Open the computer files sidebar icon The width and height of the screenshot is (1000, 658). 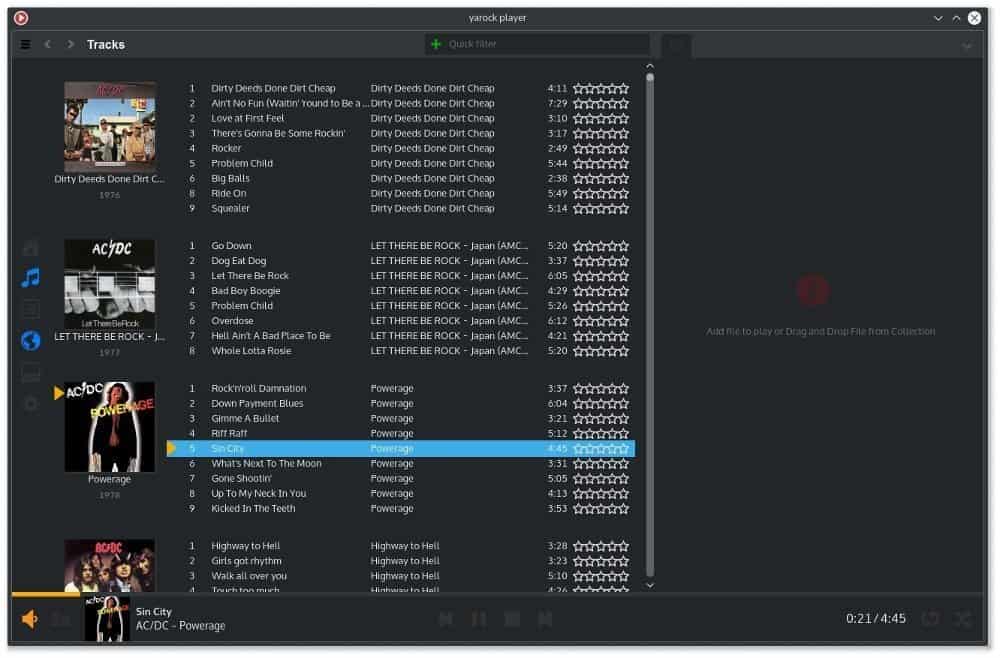tap(31, 372)
